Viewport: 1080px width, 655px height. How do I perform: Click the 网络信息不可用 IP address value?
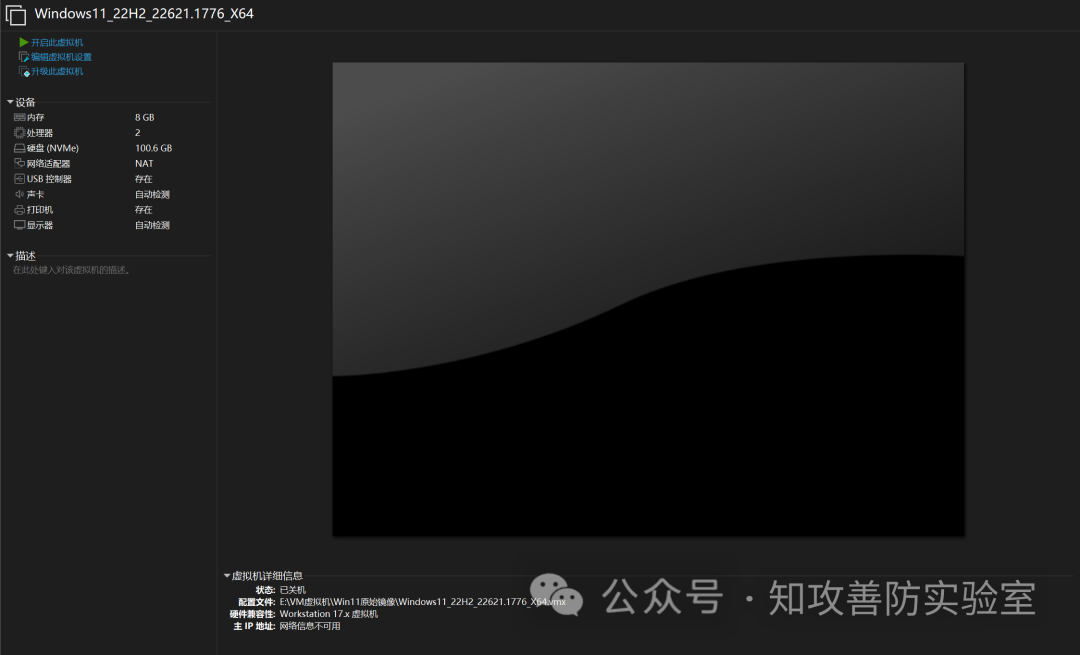(x=310, y=626)
